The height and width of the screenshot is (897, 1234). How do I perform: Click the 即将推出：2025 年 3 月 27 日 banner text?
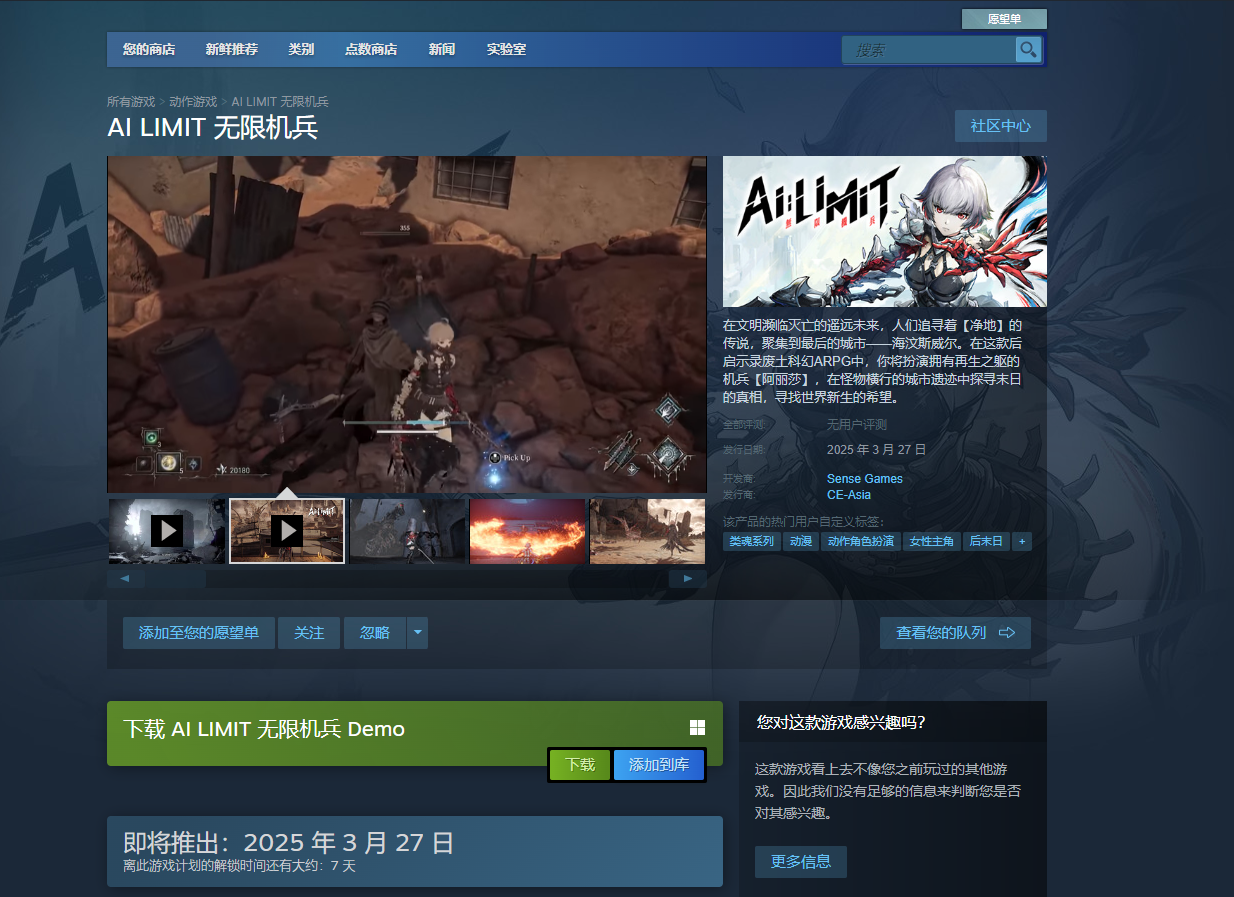[x=289, y=842]
